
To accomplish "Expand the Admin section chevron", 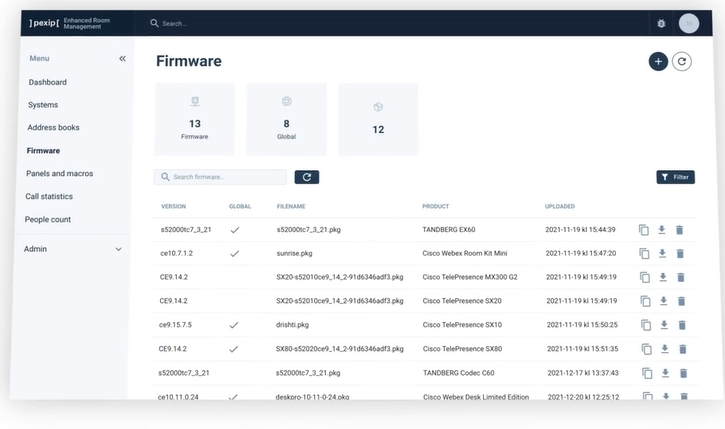I will click(x=118, y=249).
